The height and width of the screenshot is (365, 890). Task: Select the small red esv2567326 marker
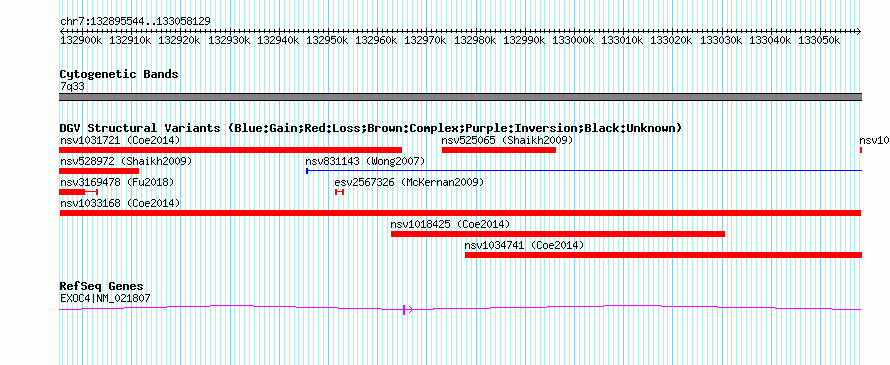click(339, 192)
